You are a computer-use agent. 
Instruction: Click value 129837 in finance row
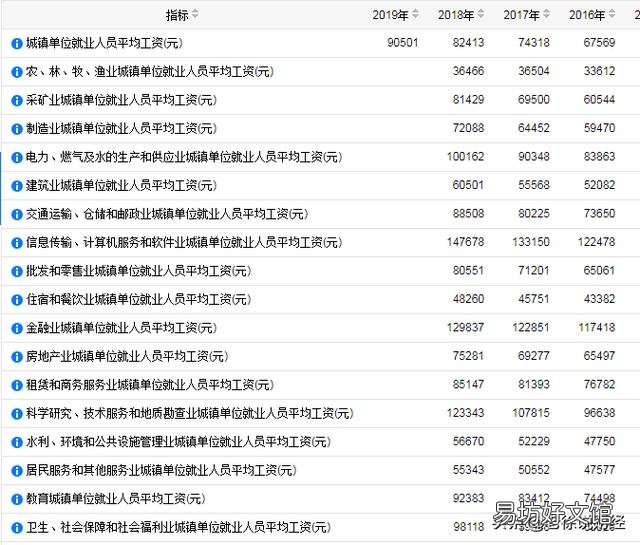(465, 327)
